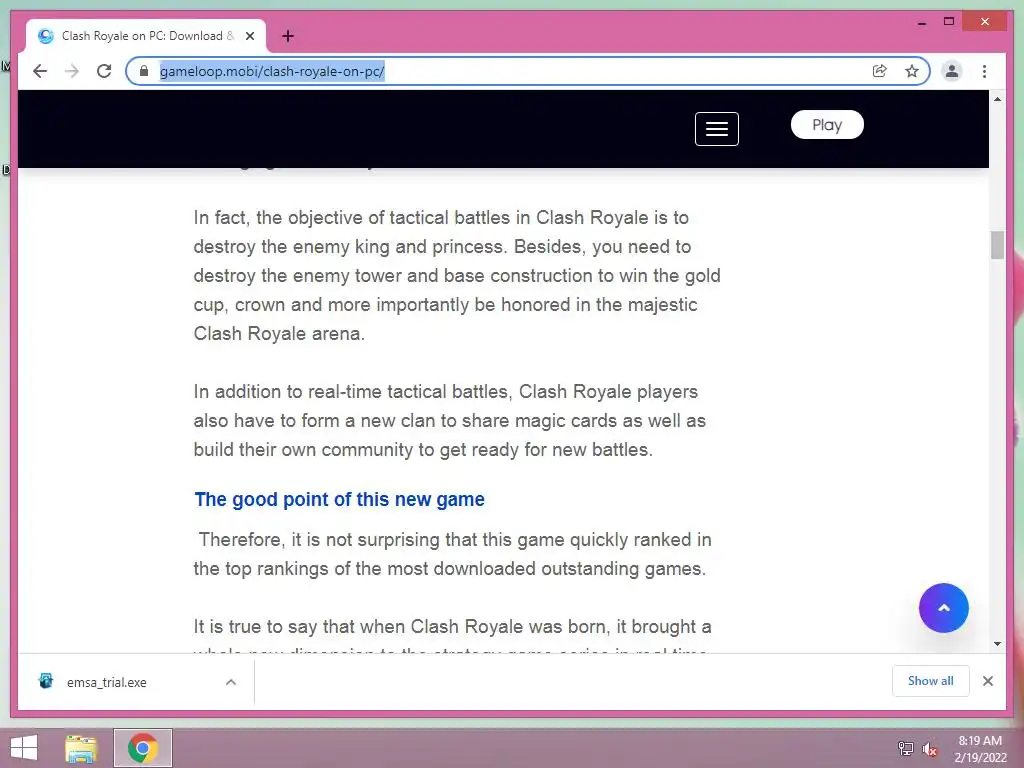The width and height of the screenshot is (1024, 768).
Task: Bookmark this page with the star
Action: 912,71
